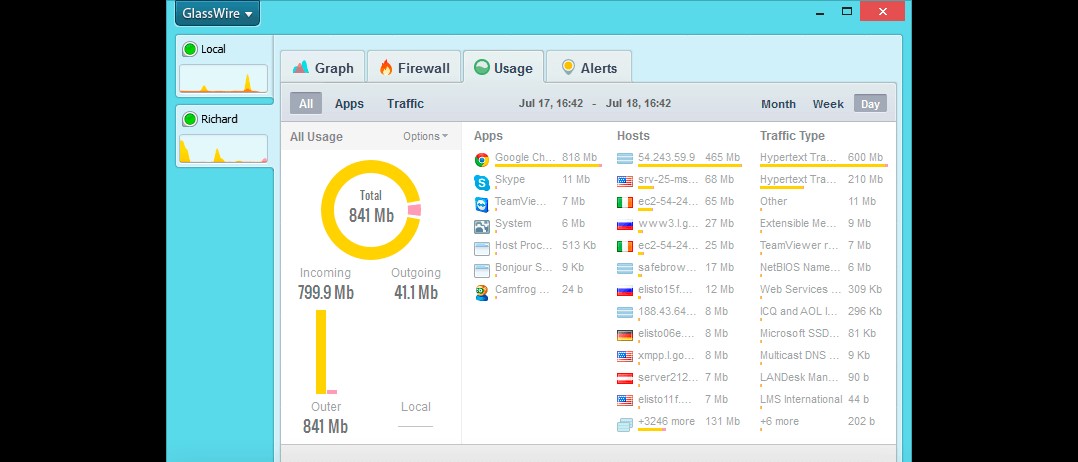
Task: Select the Traffic usage filter
Action: click(405, 104)
